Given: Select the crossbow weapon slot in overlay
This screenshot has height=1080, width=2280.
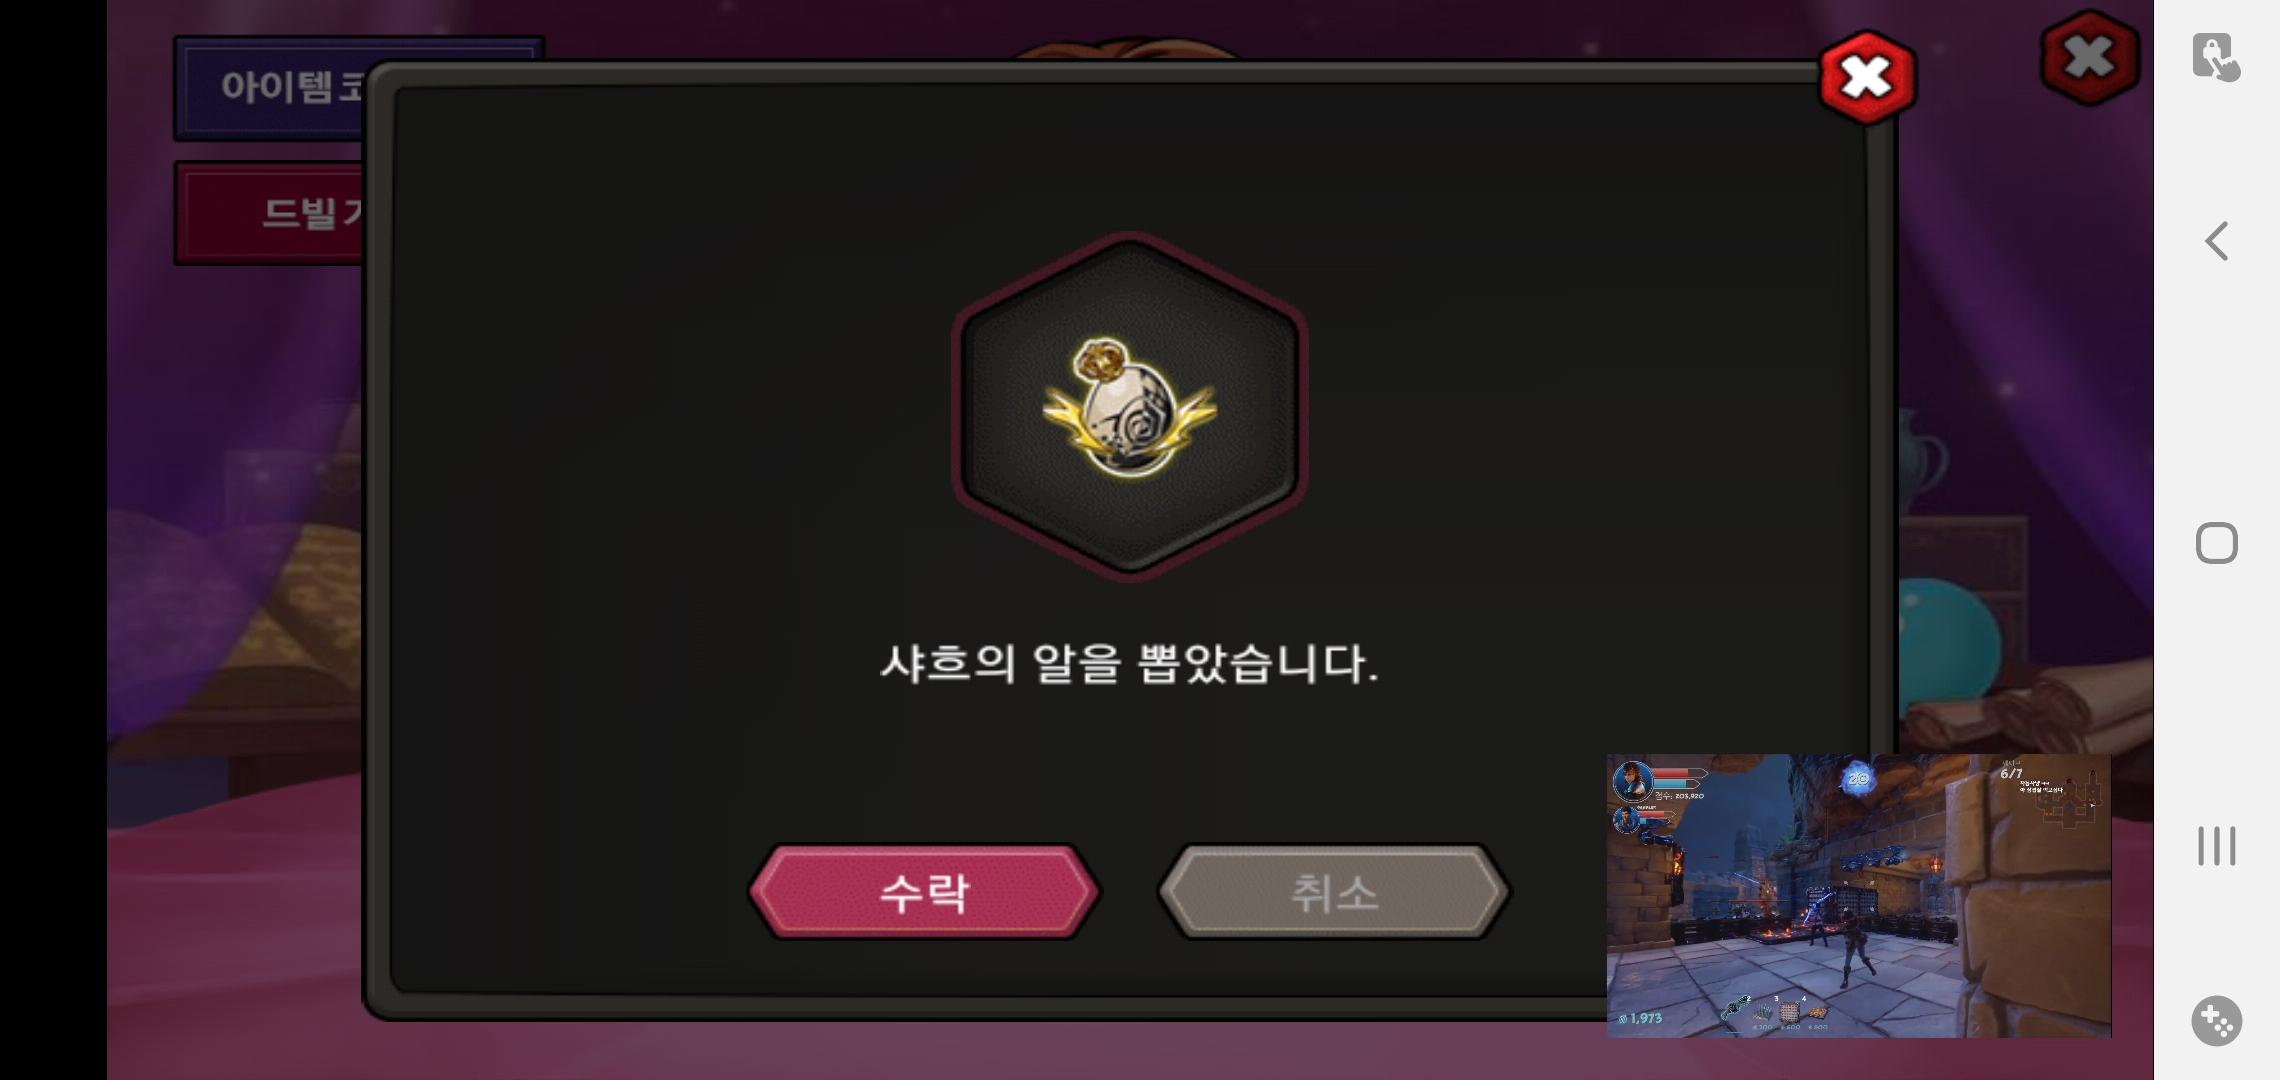Looking at the screenshot, I should 1736,1008.
